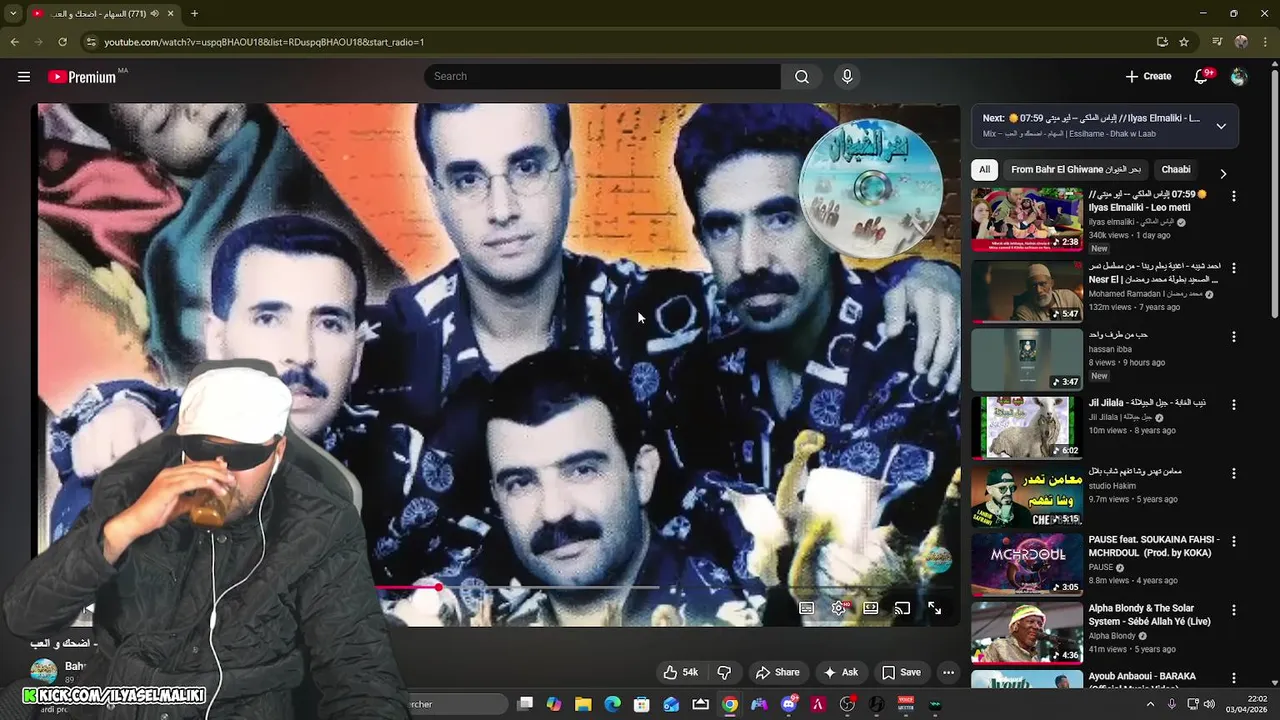Open Mohamed Ramadan 5:47 video thumbnail

coord(1027,291)
